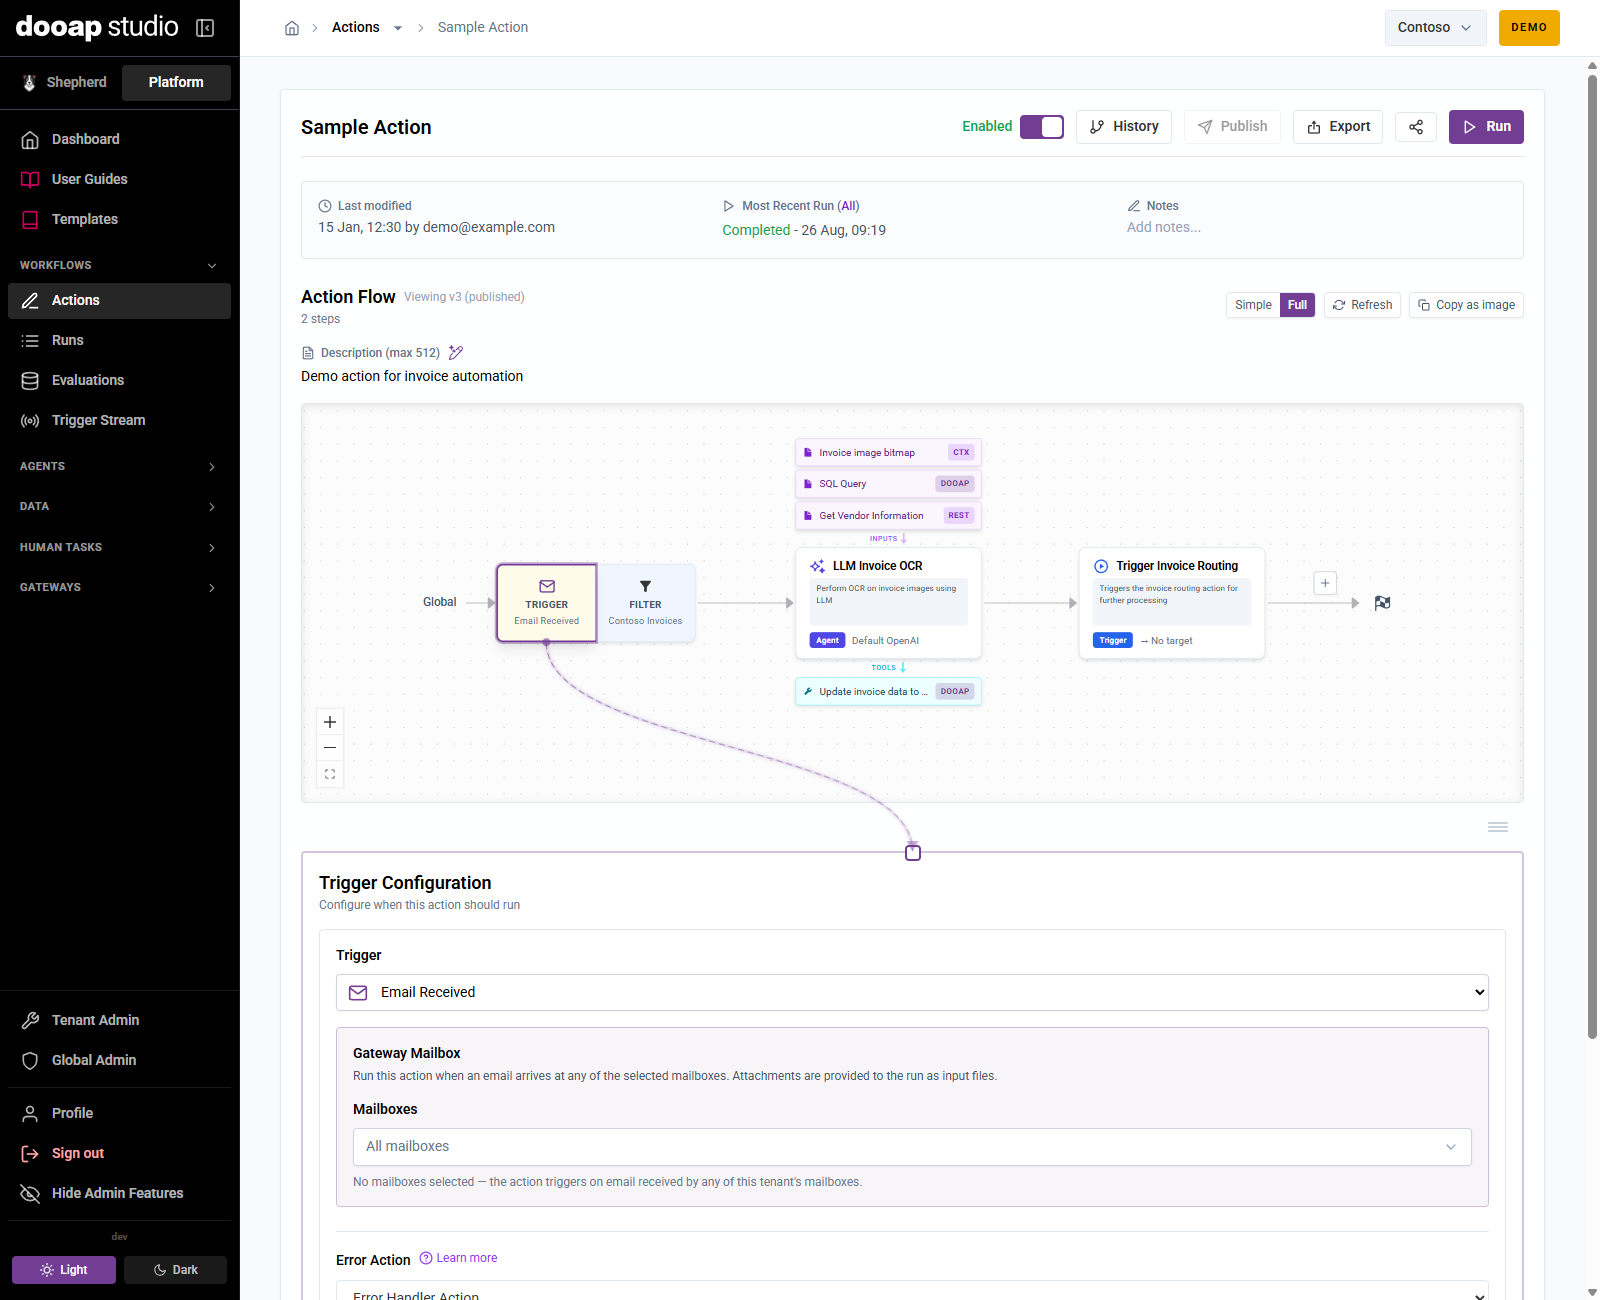Switch to Dark theme
Viewport: 1600px width, 1300px height.
point(175,1270)
